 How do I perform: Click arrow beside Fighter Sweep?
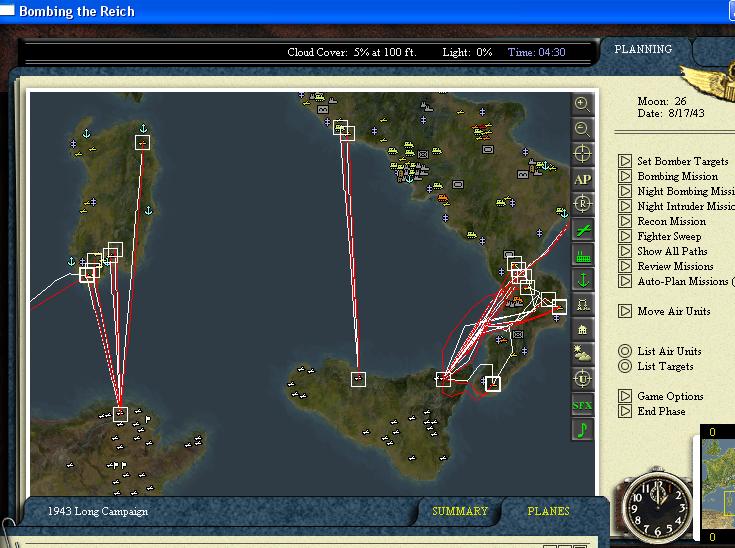[625, 236]
